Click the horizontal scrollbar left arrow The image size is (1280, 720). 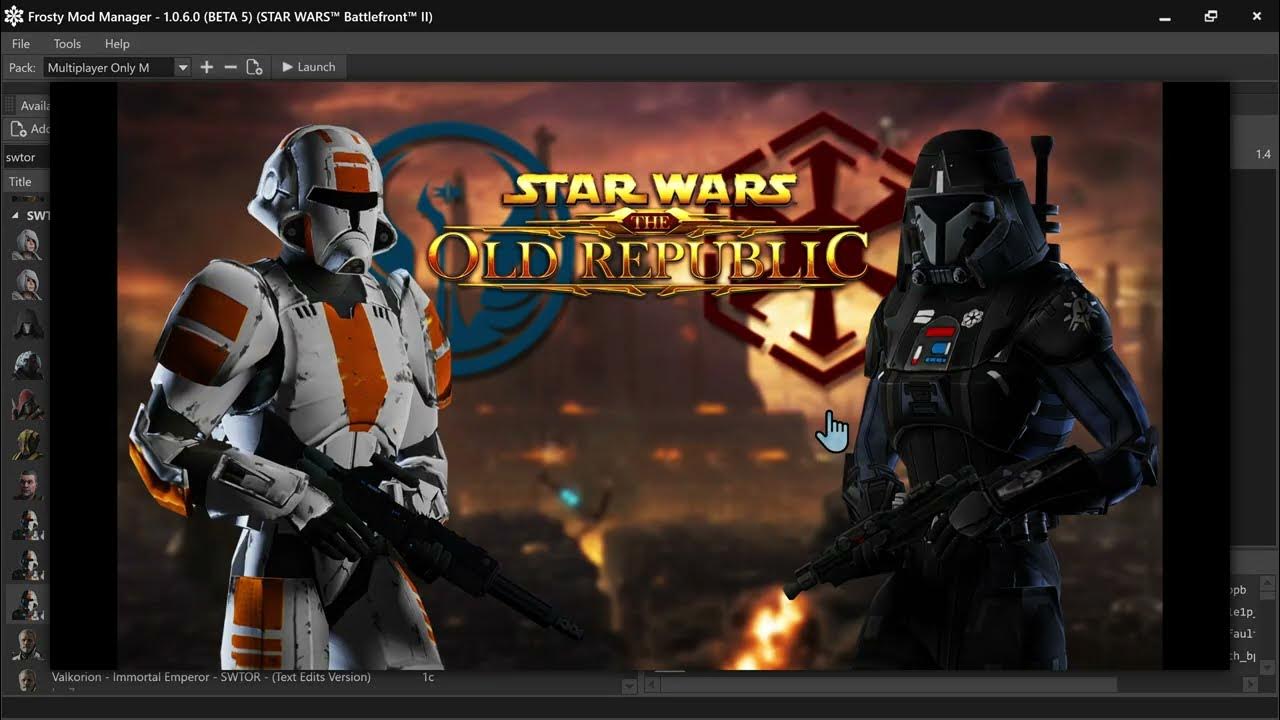(651, 685)
